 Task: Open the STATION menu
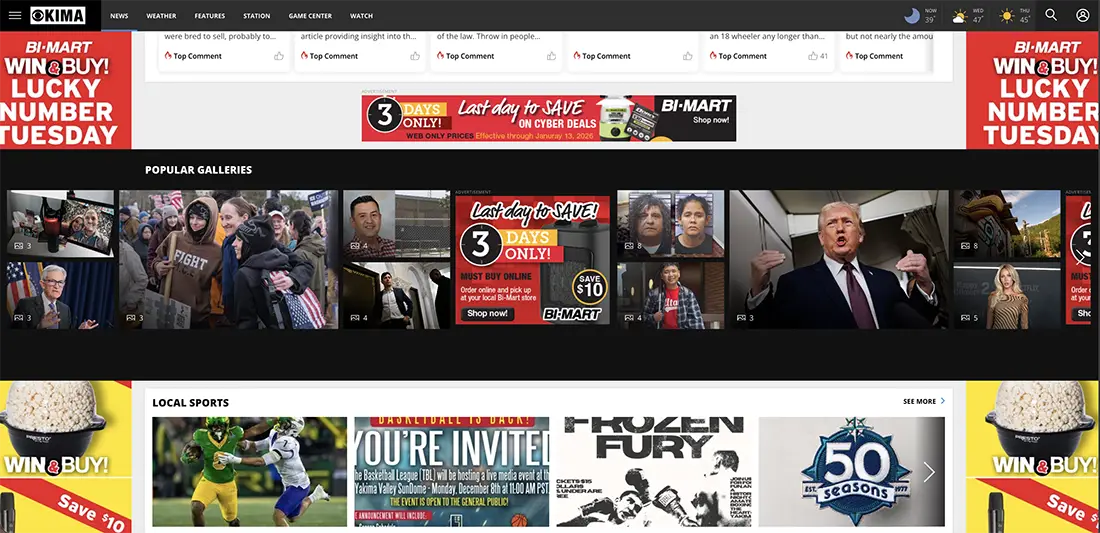pyautogui.click(x=257, y=15)
